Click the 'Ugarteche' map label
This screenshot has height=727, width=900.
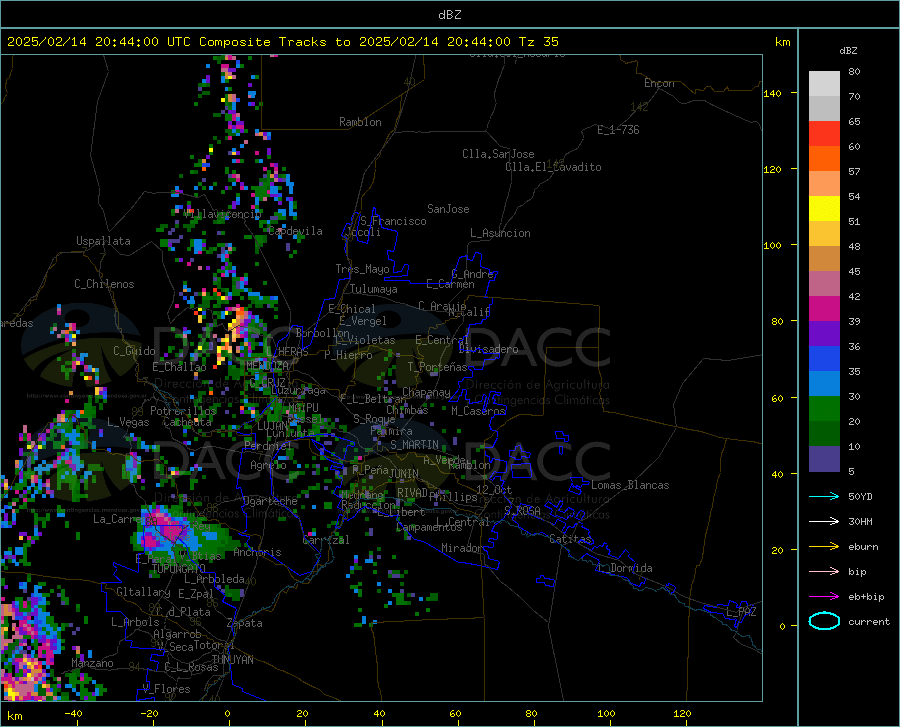270,500
